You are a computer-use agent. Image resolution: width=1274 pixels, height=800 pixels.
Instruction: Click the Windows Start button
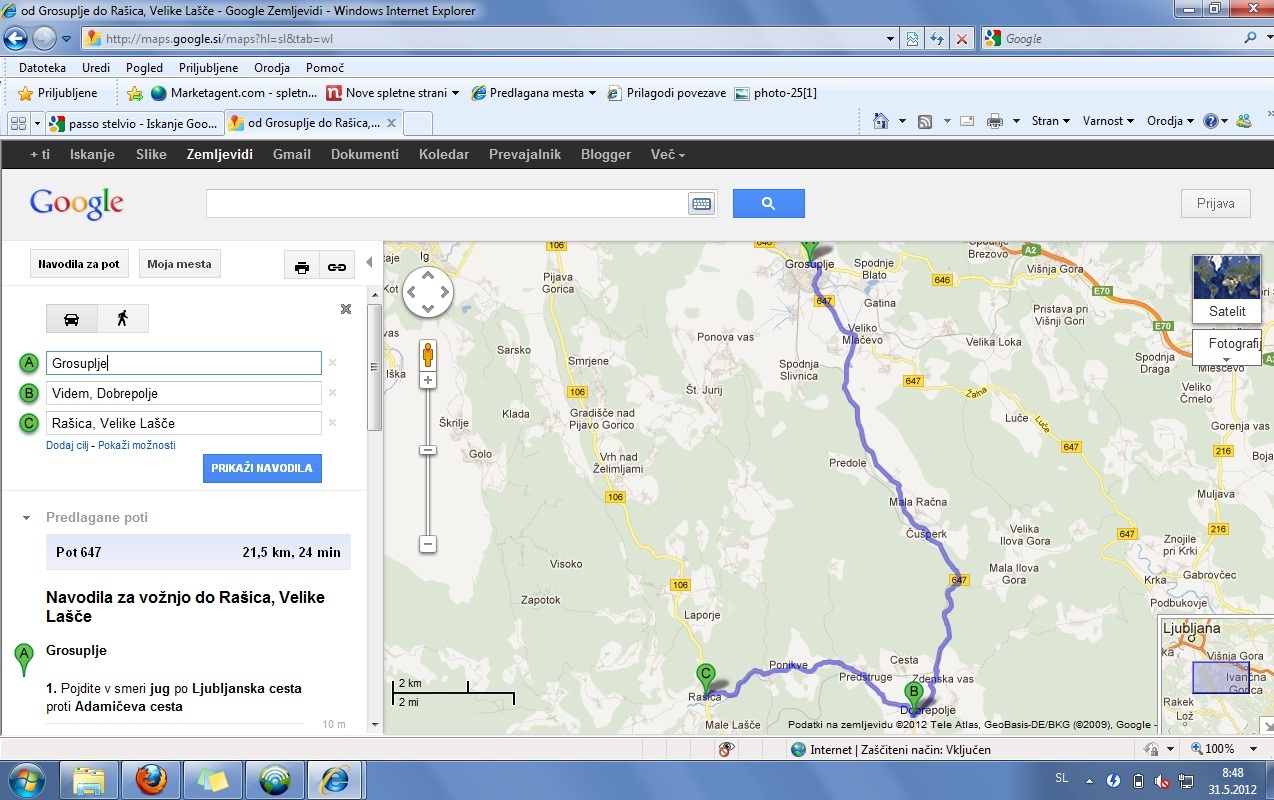click(25, 779)
